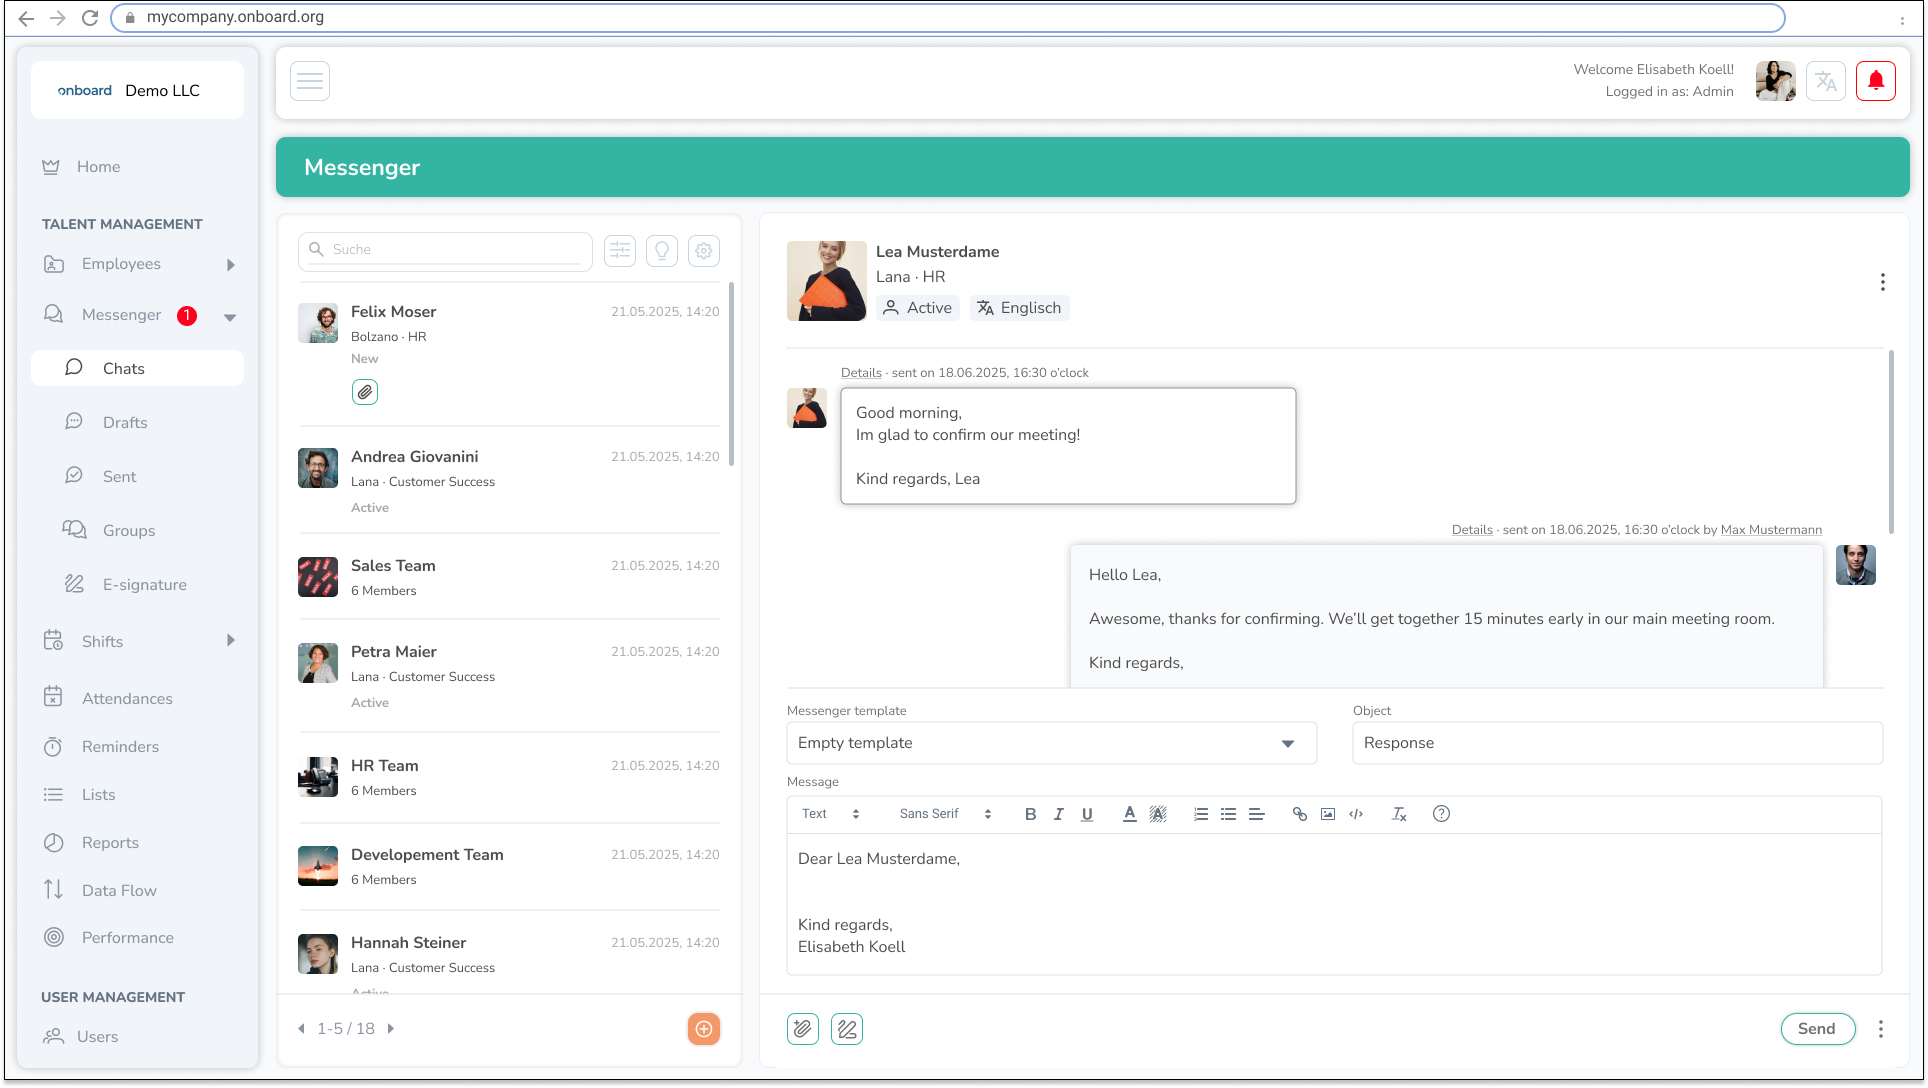Attach a file using the paperclip icon
Screen dimensions: 1928x1088
tap(803, 1029)
